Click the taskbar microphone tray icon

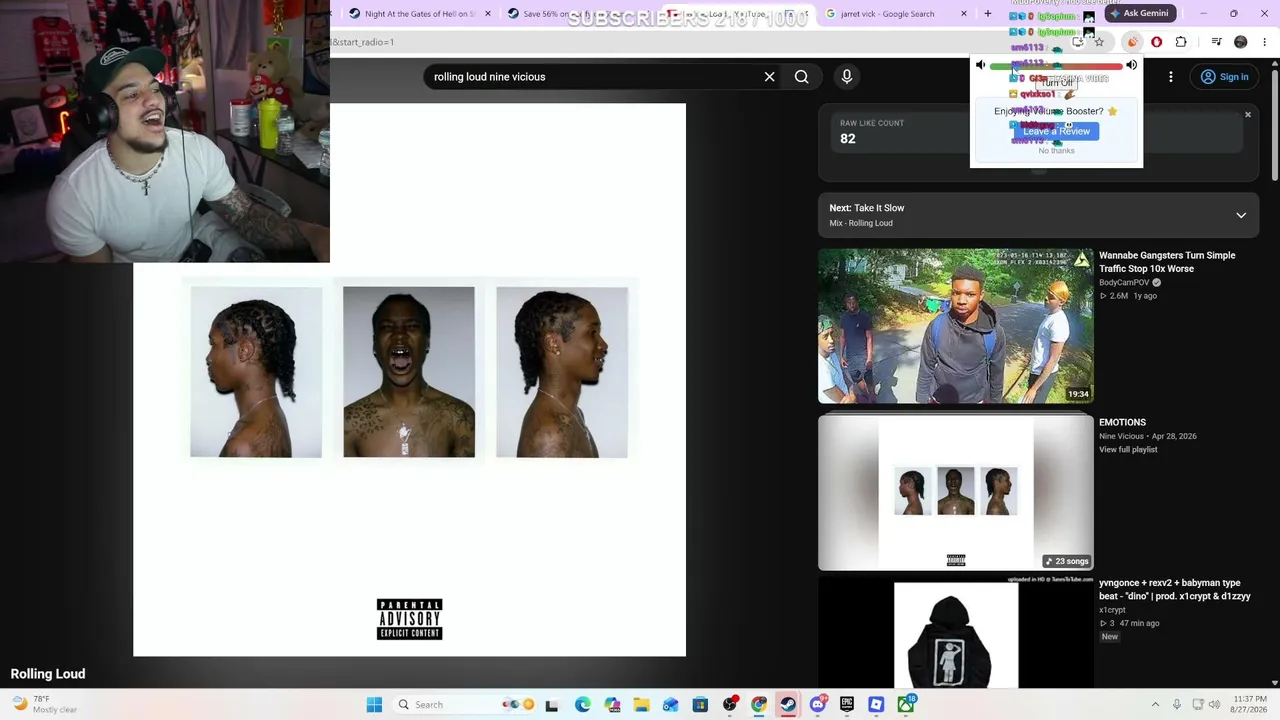[1177, 704]
